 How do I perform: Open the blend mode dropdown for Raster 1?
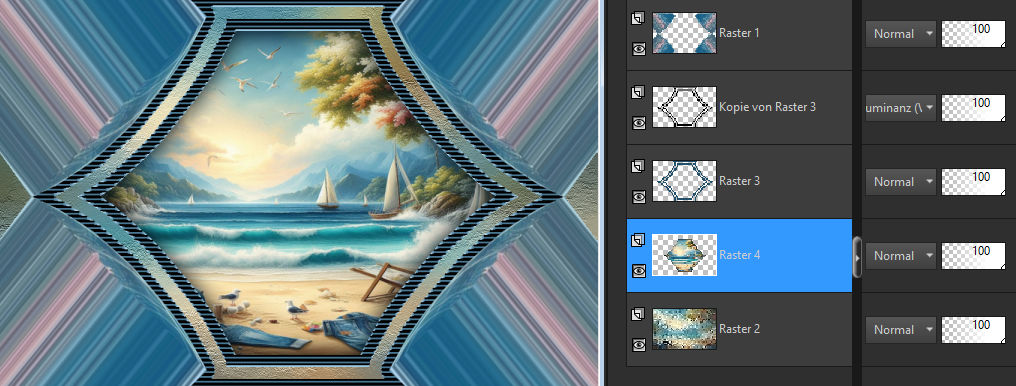click(901, 34)
